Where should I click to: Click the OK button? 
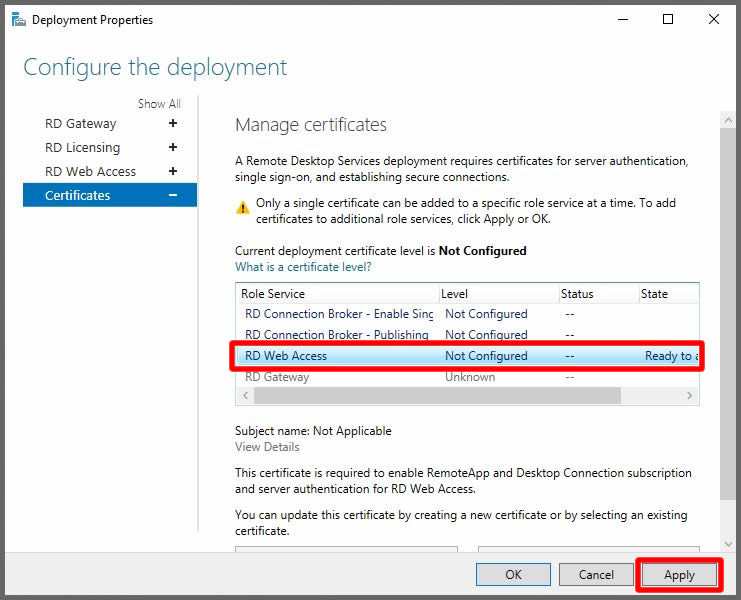[513, 574]
